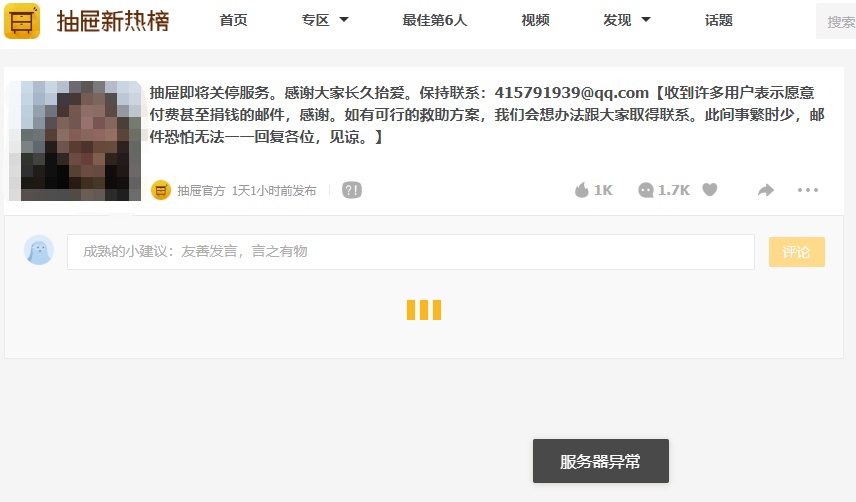Click the ghost user avatar by comment box
The width and height of the screenshot is (856, 502).
[39, 250]
